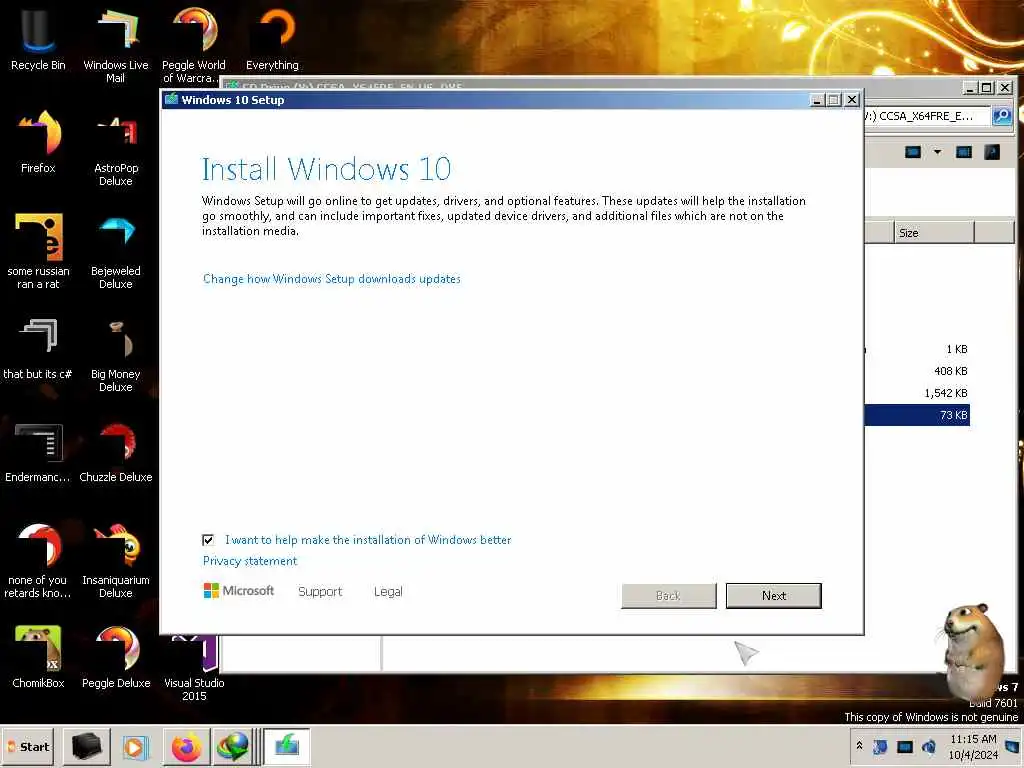
Task: Open the Recycle Bin desktop icon
Action: point(38,39)
